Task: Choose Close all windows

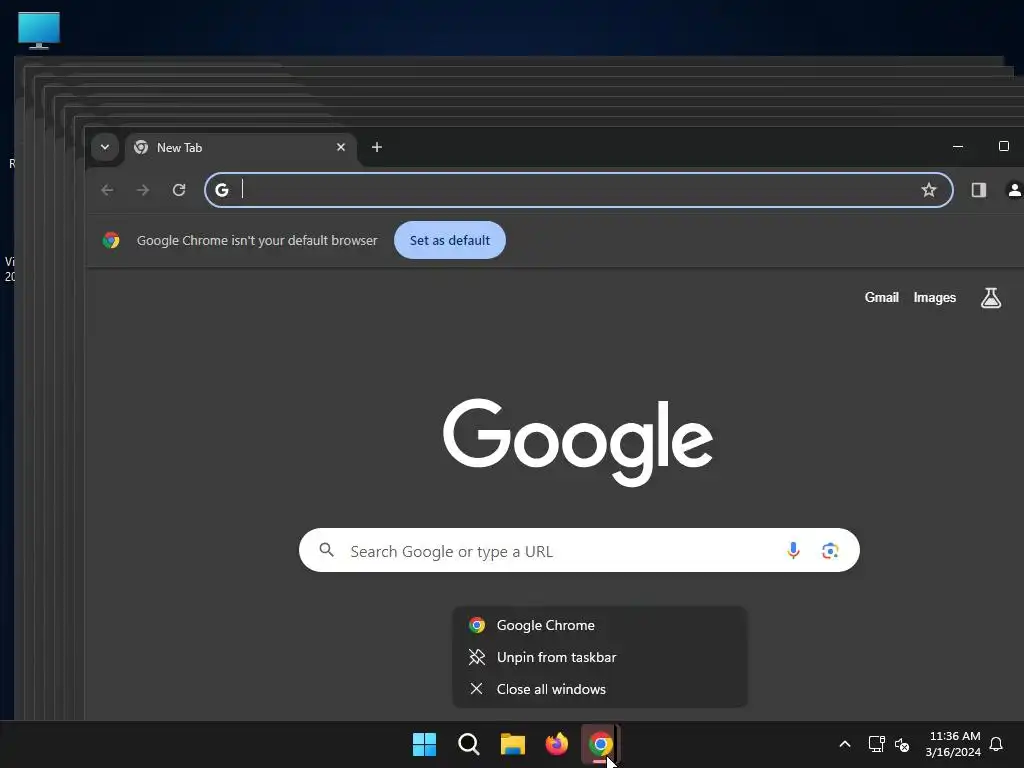Action: [600, 689]
